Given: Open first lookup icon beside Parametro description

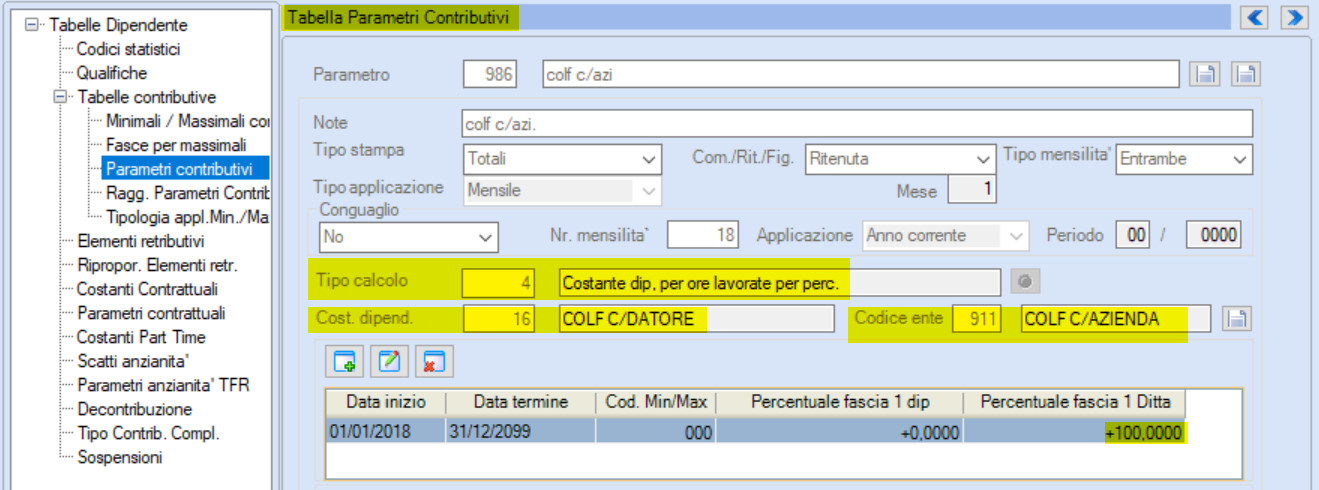Looking at the screenshot, I should [1204, 74].
